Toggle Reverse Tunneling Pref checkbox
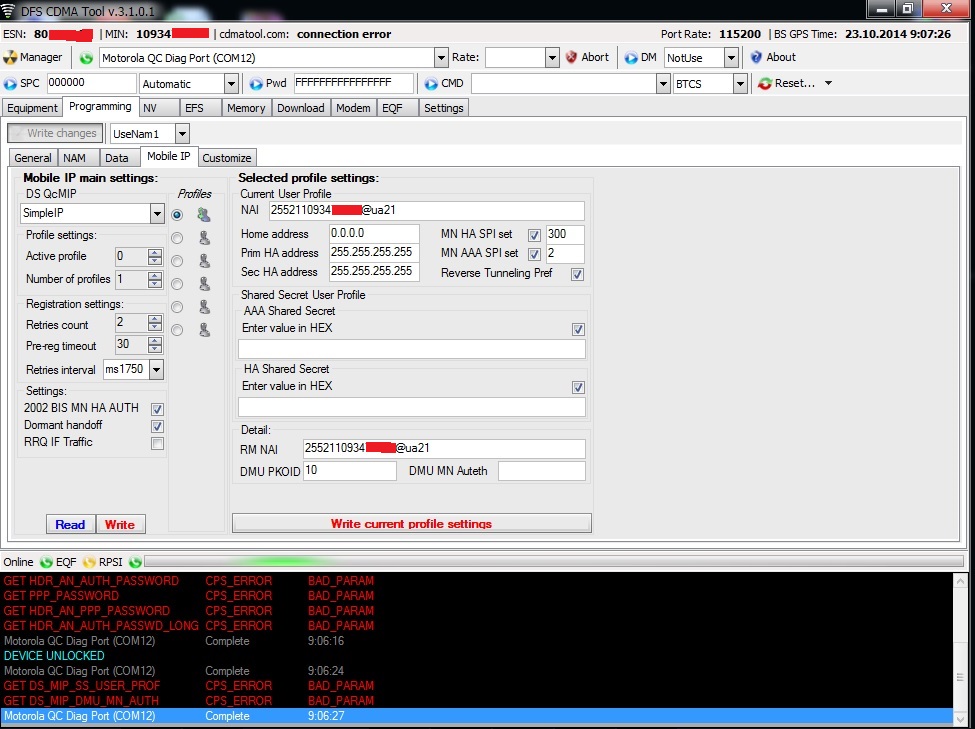The height and width of the screenshot is (729, 975). tap(578, 274)
